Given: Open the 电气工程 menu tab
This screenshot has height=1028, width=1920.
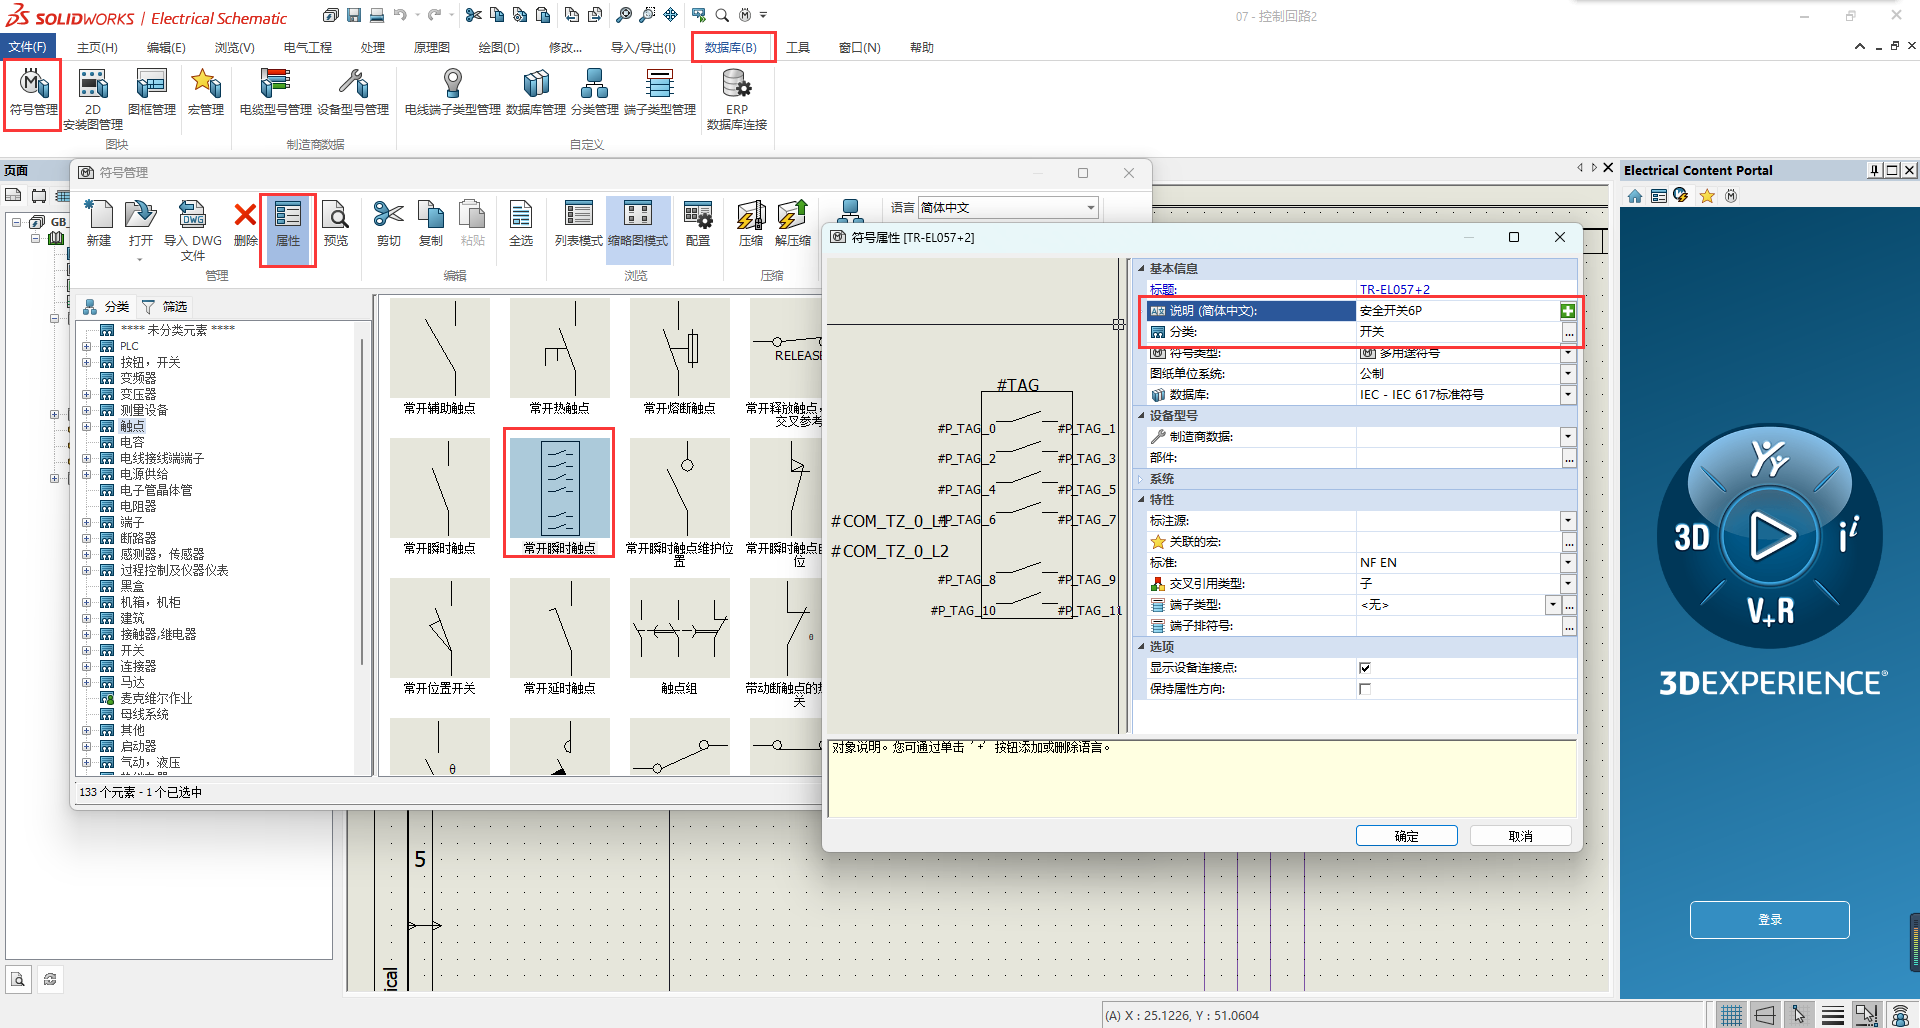Looking at the screenshot, I should click(x=307, y=48).
